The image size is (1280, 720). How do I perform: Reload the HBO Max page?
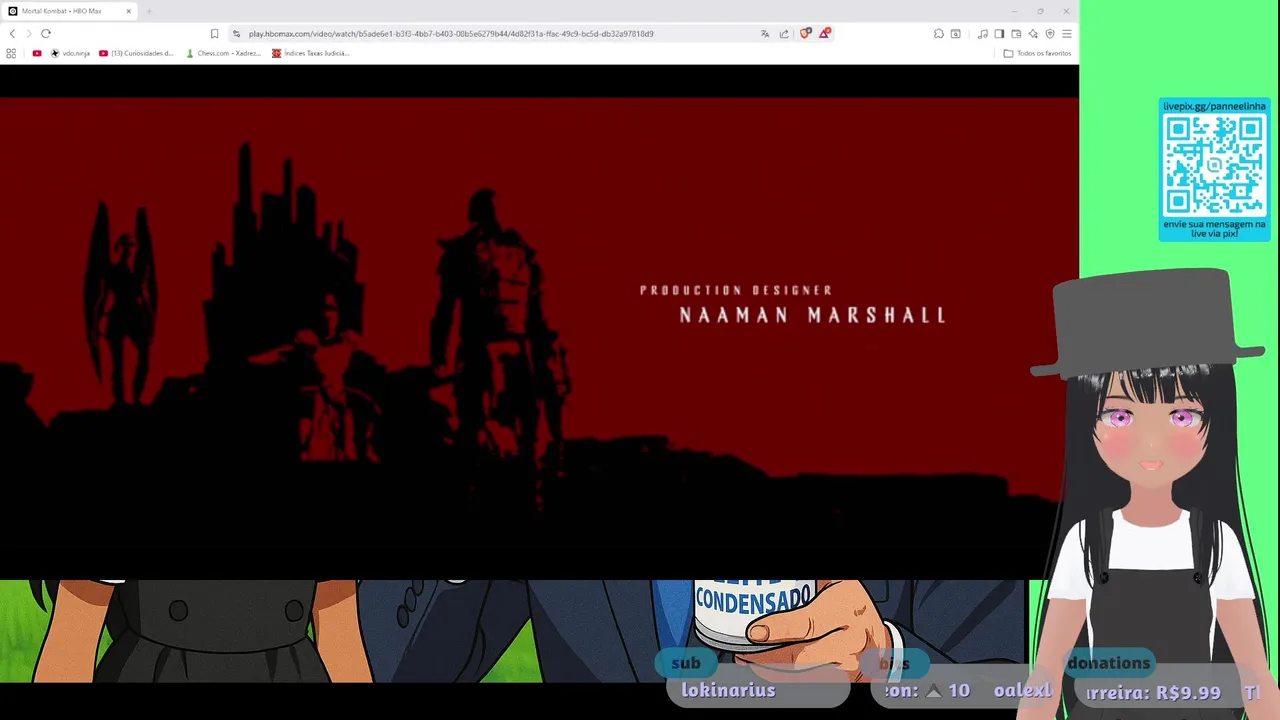(46, 33)
